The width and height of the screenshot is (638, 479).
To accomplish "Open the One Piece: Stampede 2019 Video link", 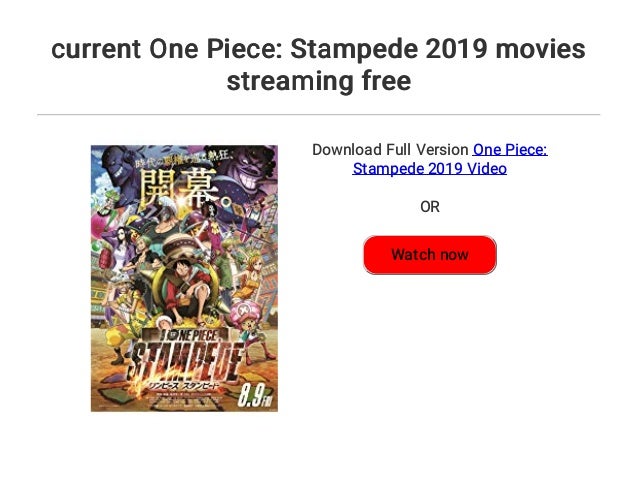I will [450, 159].
